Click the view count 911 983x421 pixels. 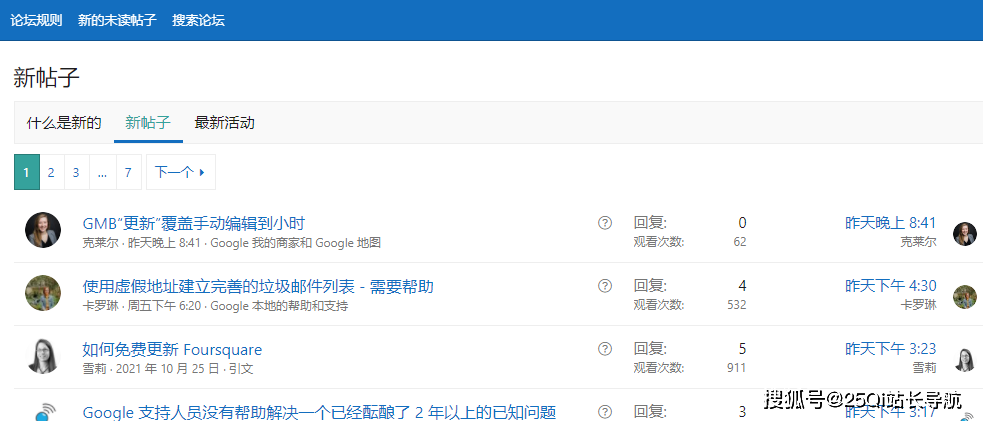[736, 368]
